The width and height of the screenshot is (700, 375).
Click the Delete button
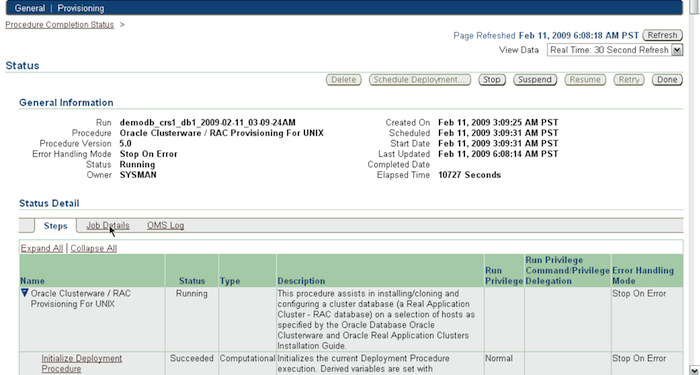pyautogui.click(x=343, y=79)
